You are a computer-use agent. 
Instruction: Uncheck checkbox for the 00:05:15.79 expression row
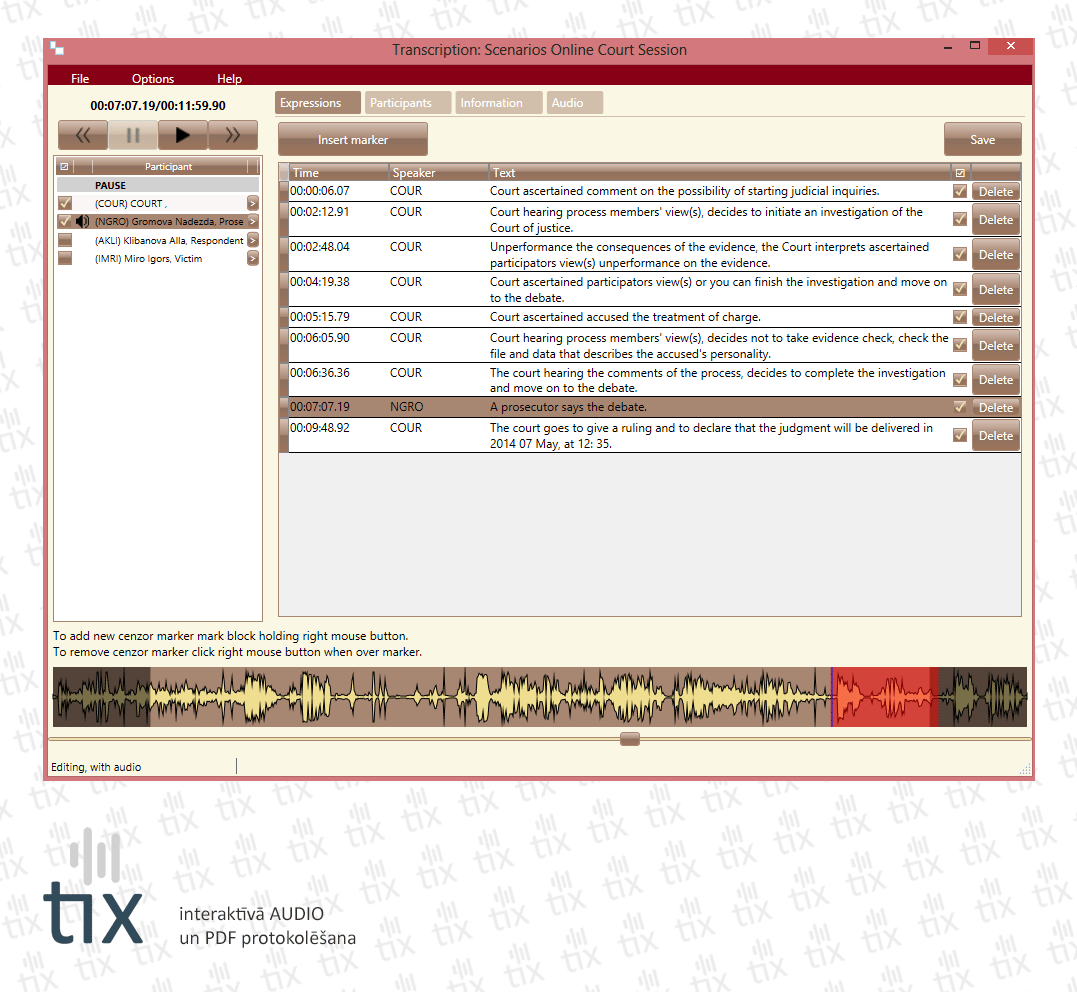[960, 317]
